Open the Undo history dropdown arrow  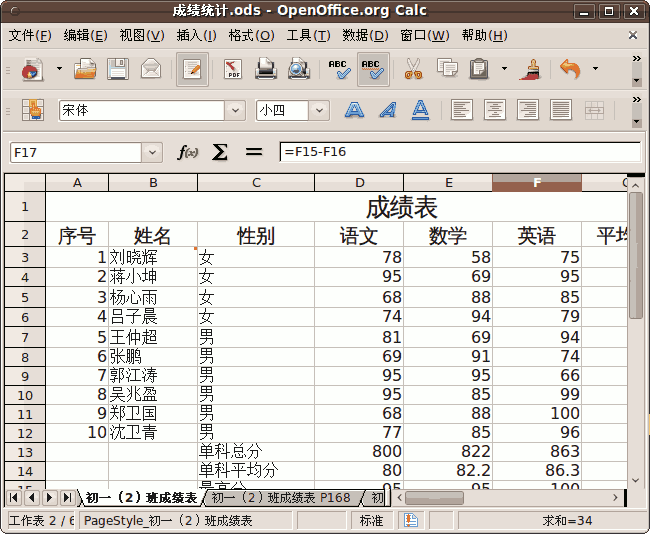(x=596, y=69)
